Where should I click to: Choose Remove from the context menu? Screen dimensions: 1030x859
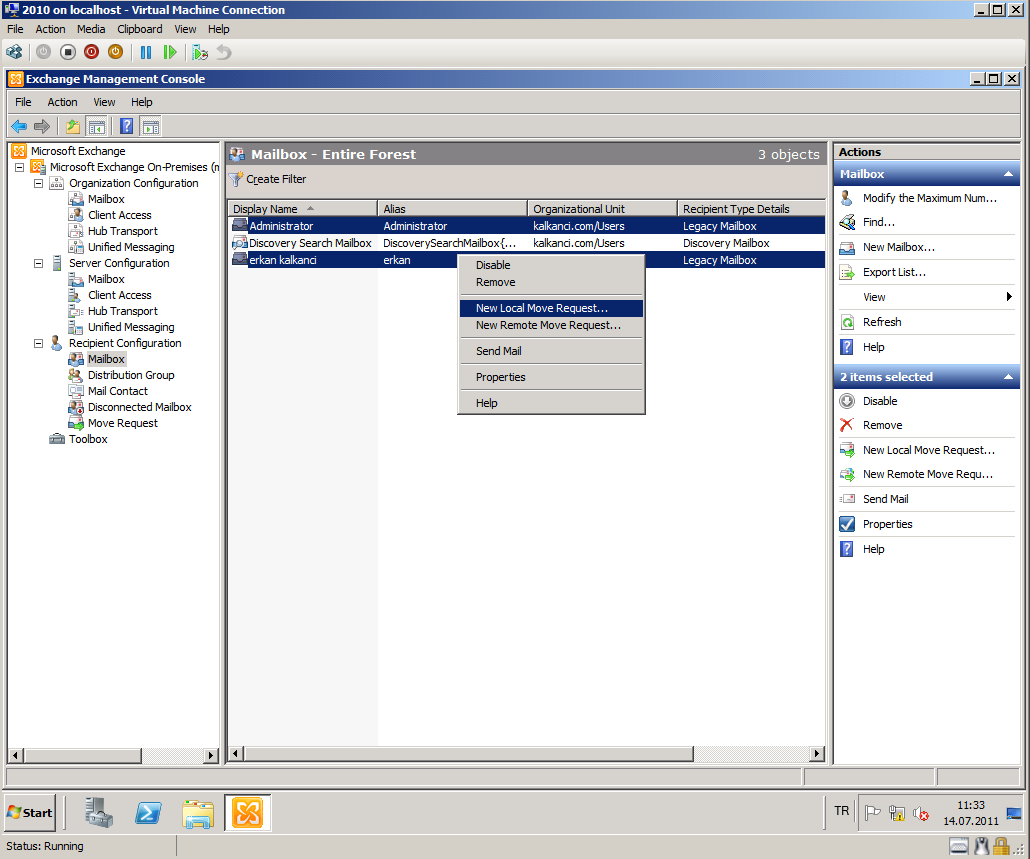(x=550, y=282)
